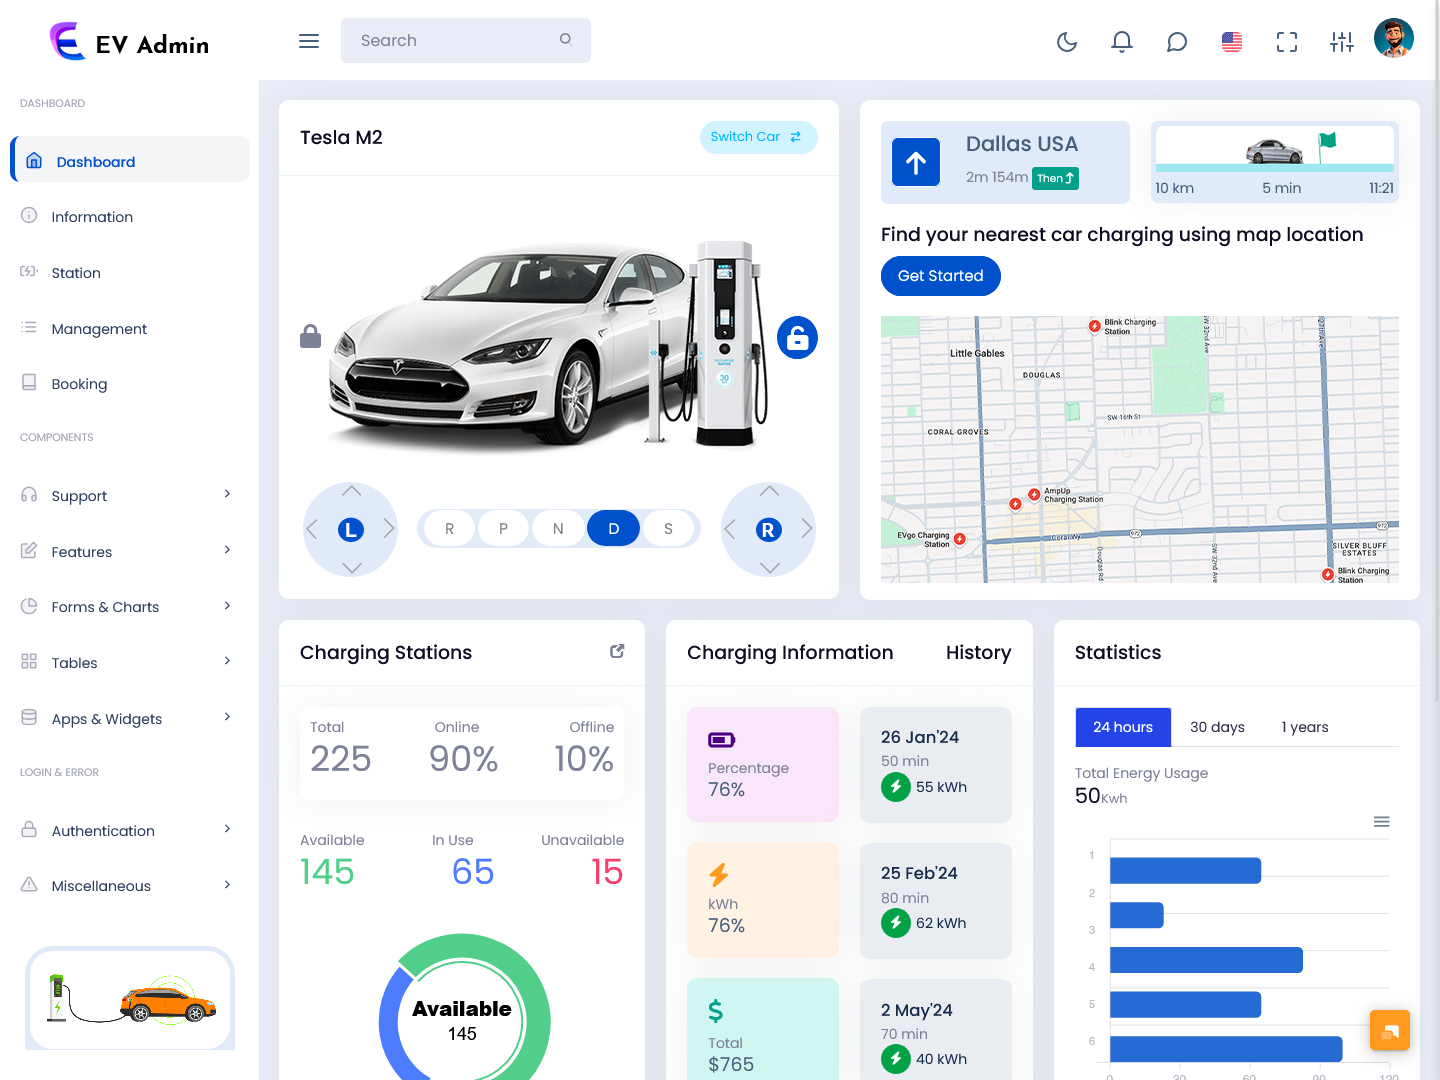This screenshot has width=1440, height=1080.
Task: Select the 24 hours tab
Action: point(1123,727)
